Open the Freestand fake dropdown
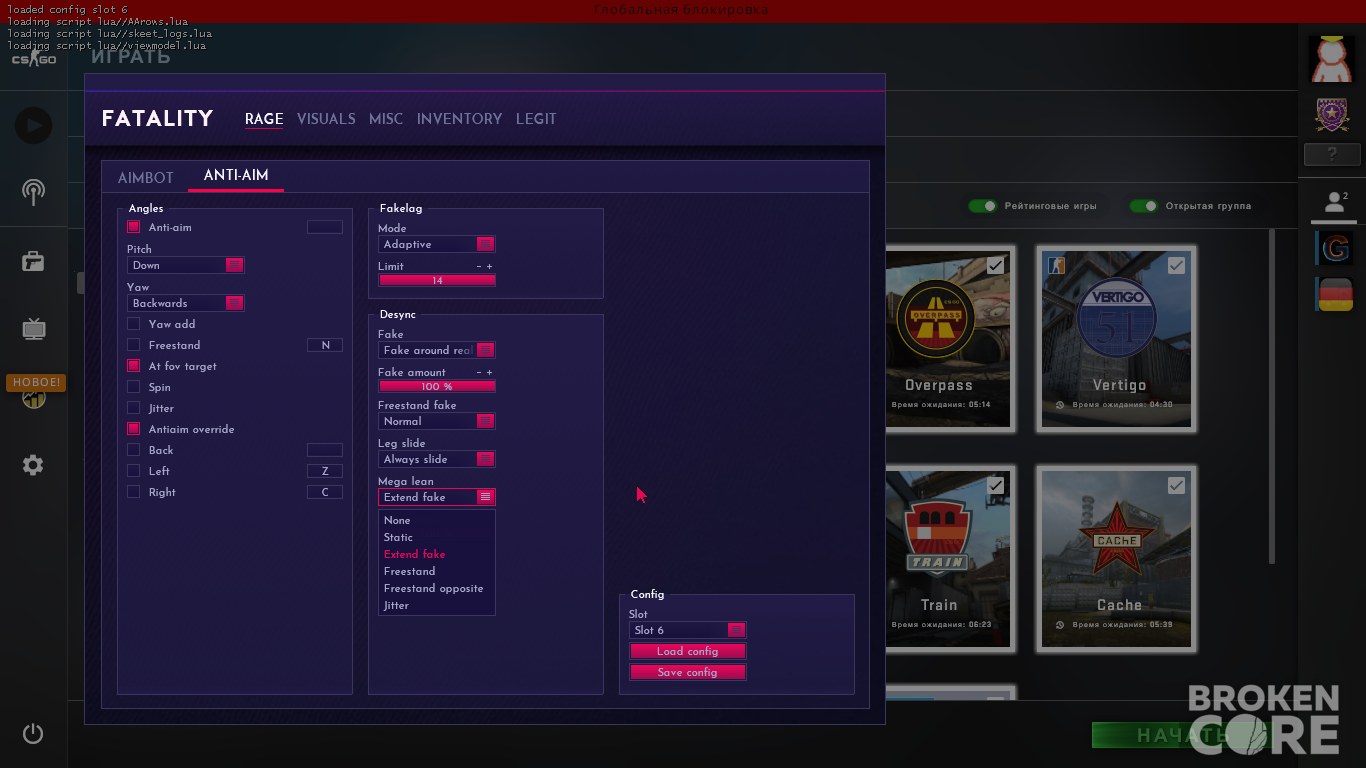1366x768 pixels. coord(437,421)
